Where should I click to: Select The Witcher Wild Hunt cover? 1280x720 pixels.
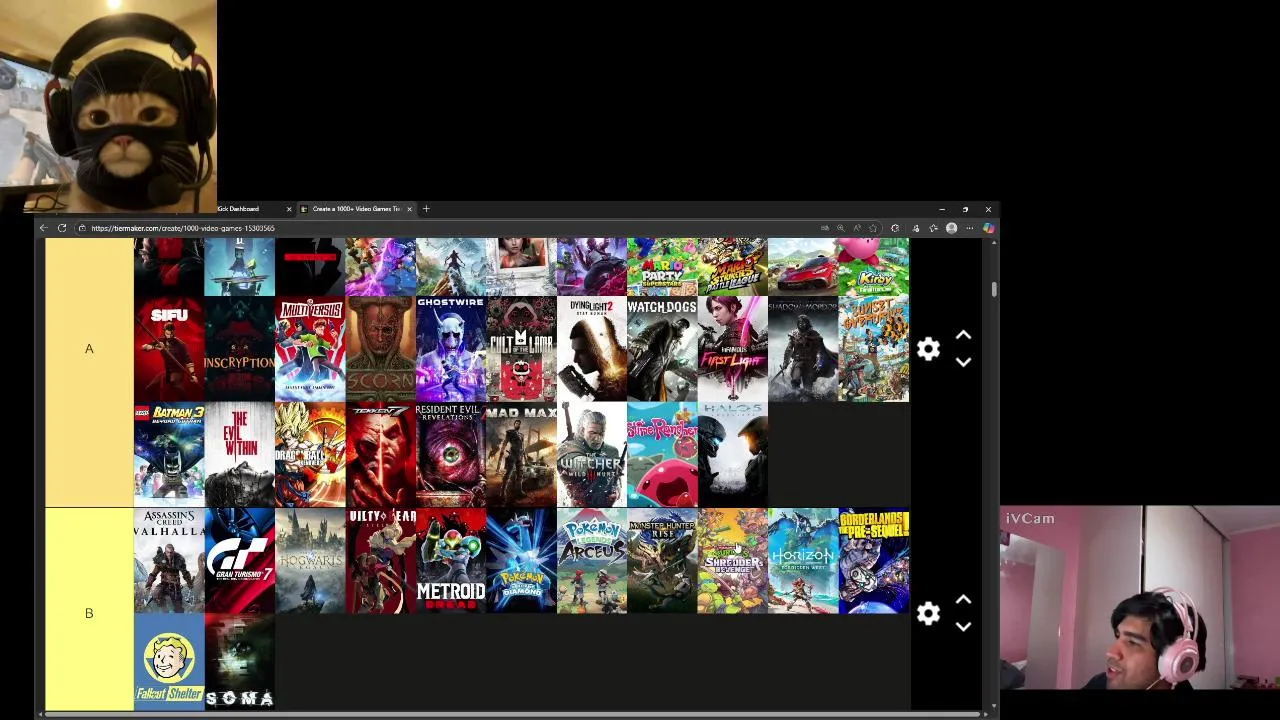pyautogui.click(x=592, y=455)
